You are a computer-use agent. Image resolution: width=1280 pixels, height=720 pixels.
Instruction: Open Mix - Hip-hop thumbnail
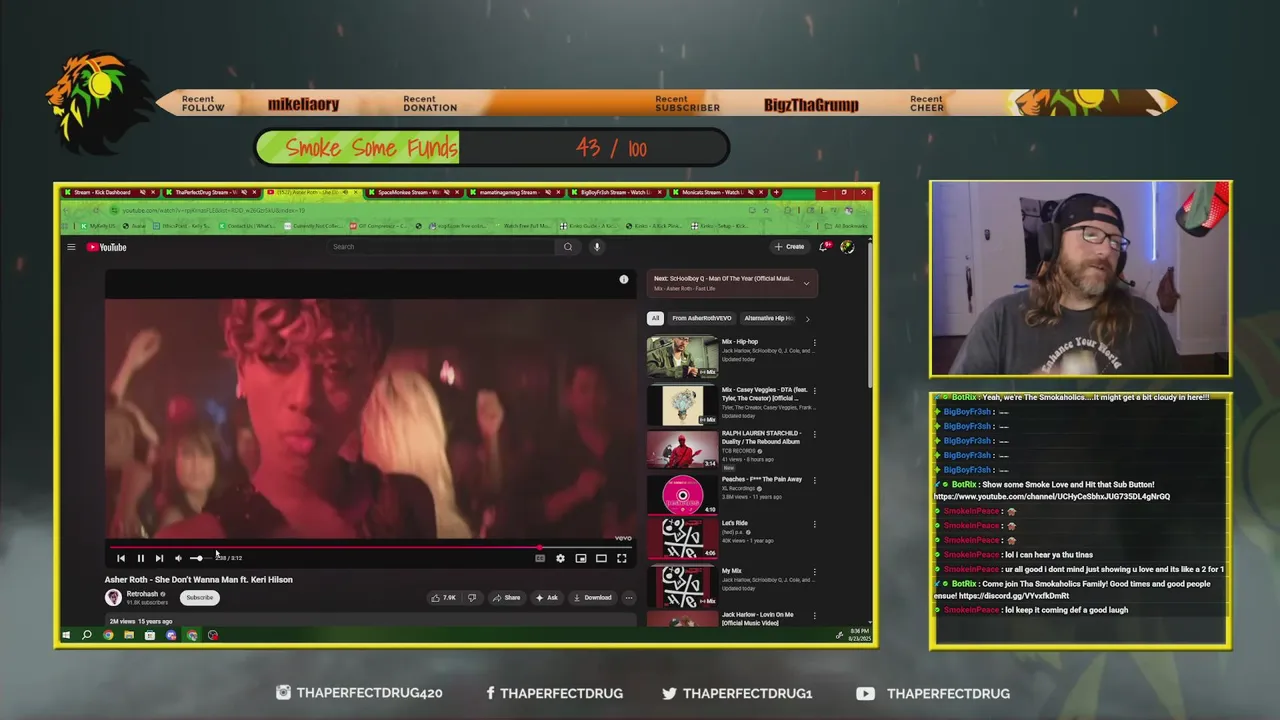point(682,357)
